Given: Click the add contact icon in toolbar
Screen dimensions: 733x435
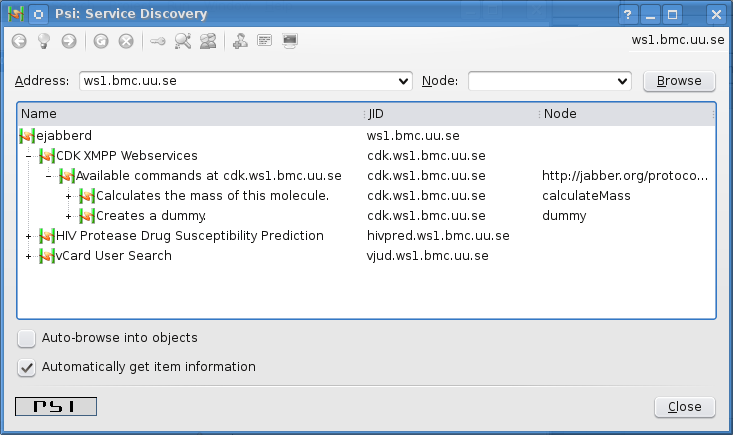Looking at the screenshot, I should pos(240,41).
